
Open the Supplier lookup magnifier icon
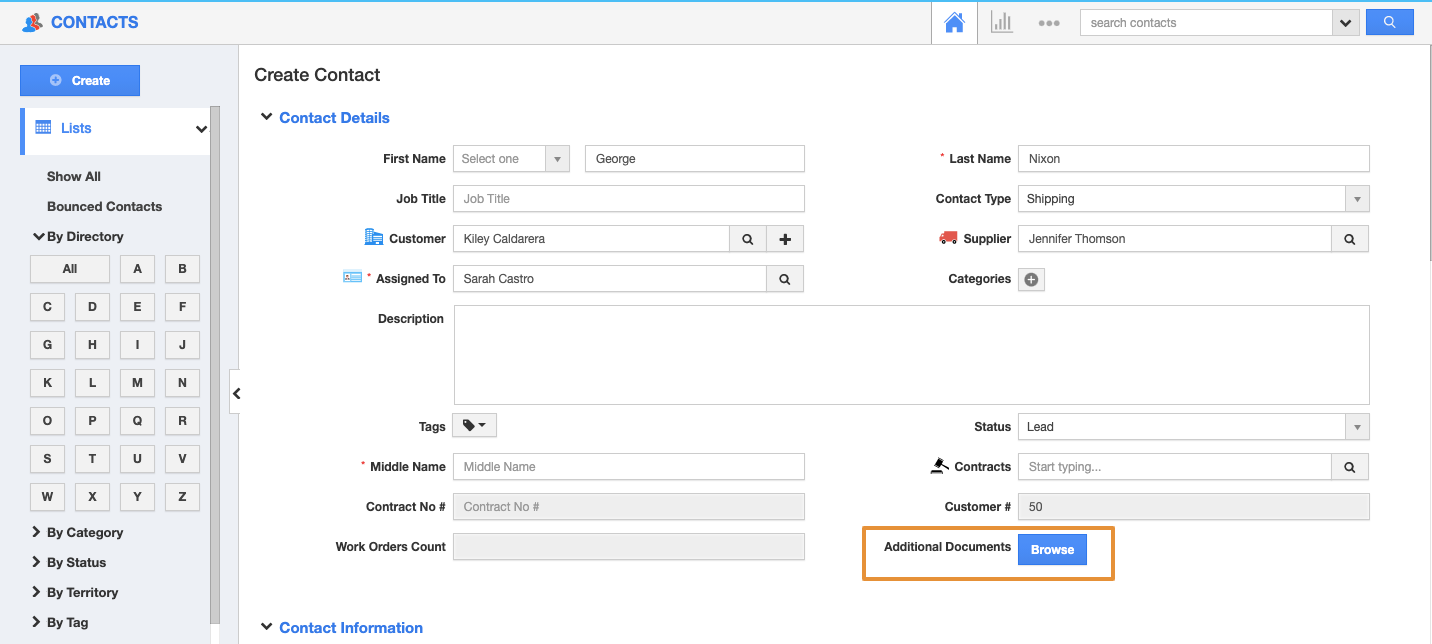point(1350,238)
